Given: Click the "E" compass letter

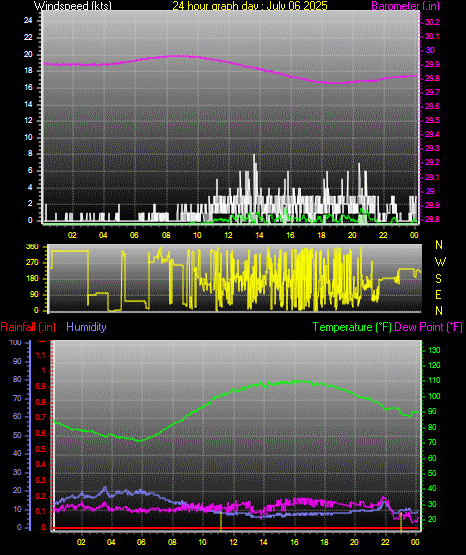Looking at the screenshot, I should [438, 295].
